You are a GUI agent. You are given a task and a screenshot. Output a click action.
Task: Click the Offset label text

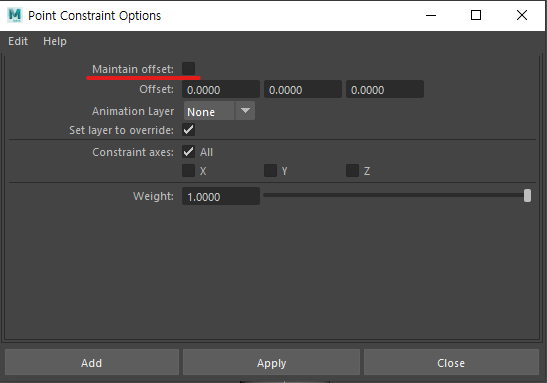point(156,89)
